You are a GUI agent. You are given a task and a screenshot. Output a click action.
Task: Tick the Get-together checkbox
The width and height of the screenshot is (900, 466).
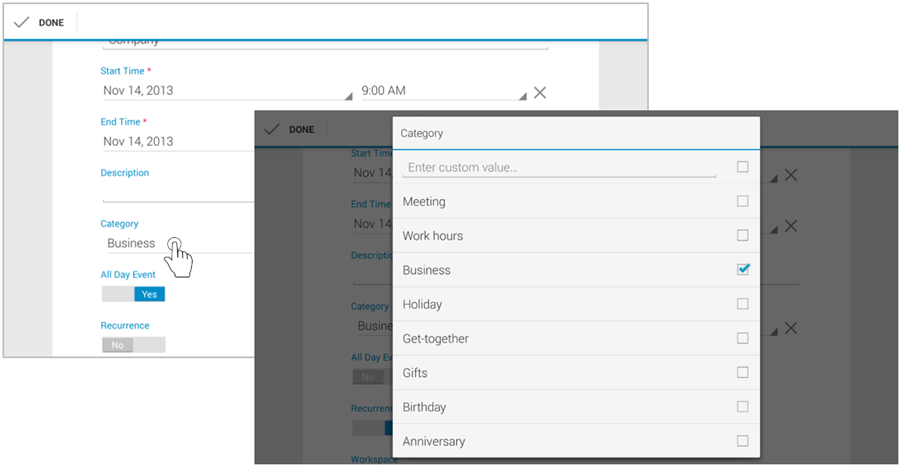[x=742, y=338]
